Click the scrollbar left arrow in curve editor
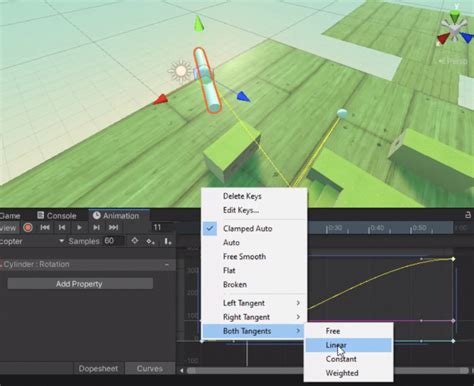The height and width of the screenshot is (386, 474). (182, 370)
